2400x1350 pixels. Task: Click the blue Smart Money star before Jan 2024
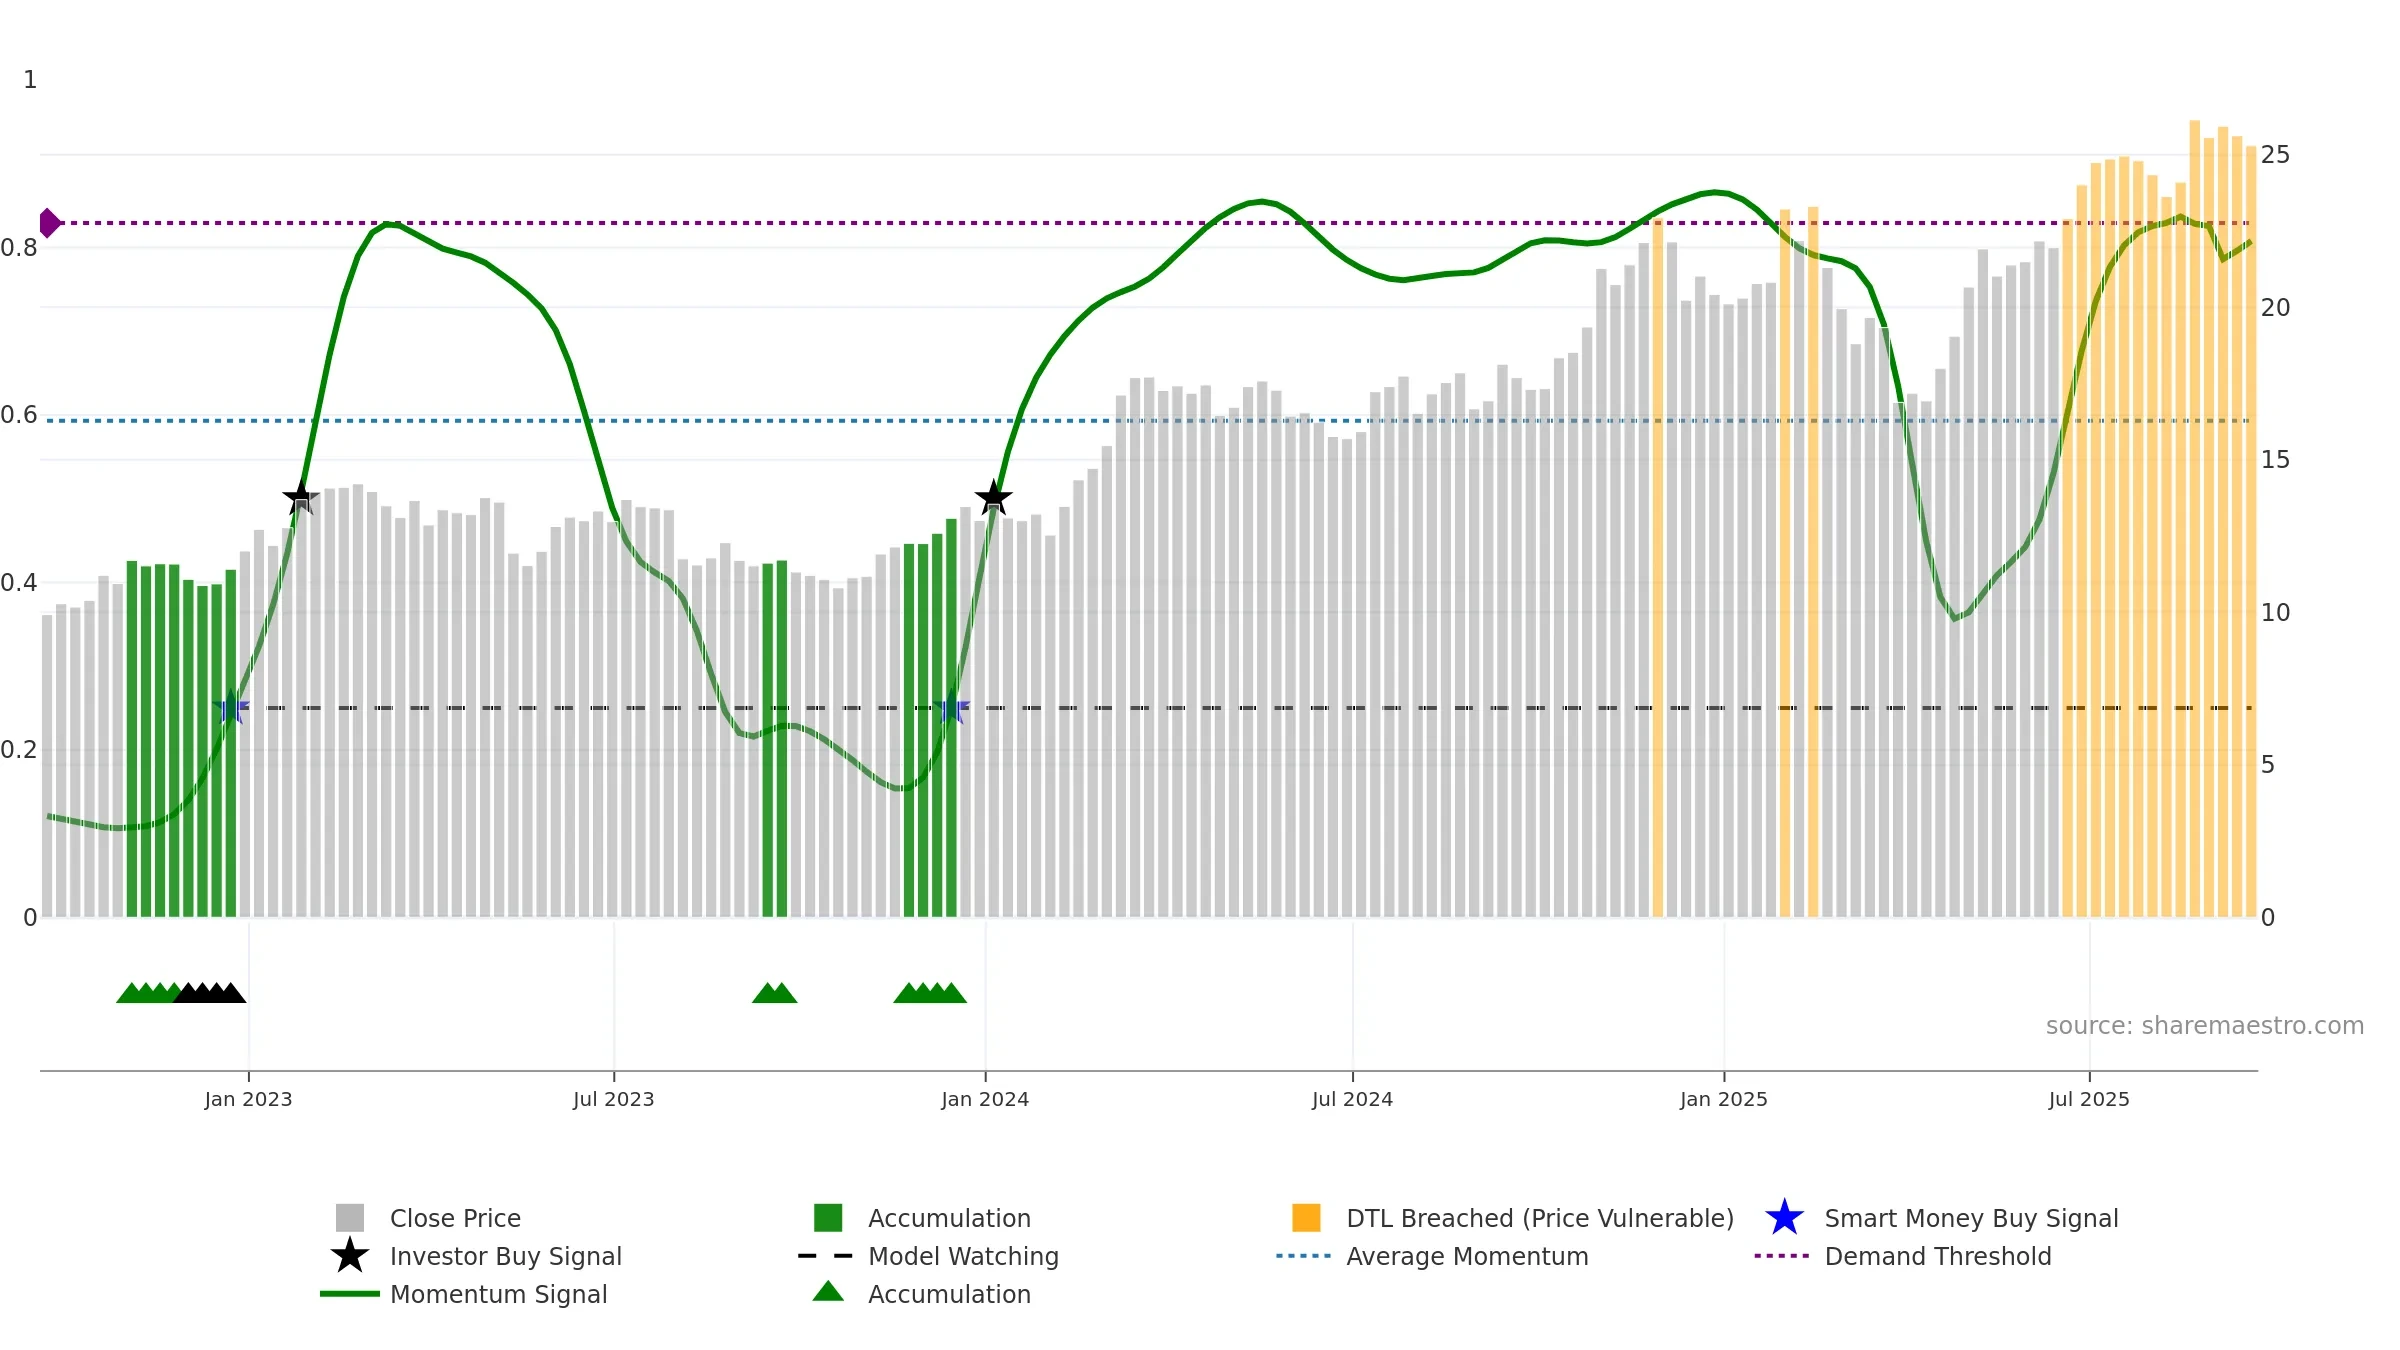coord(951,708)
